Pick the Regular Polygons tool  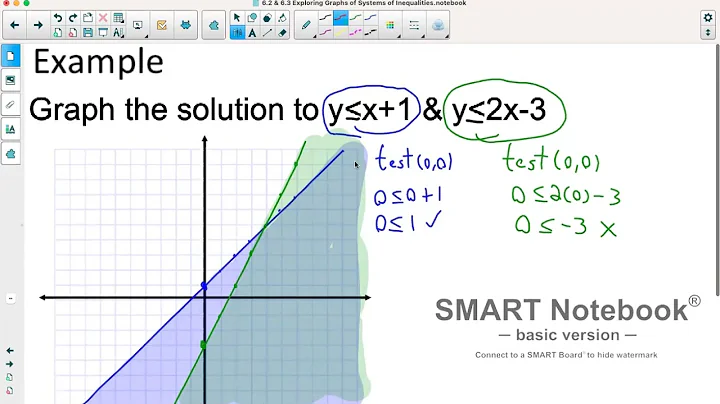(267, 18)
